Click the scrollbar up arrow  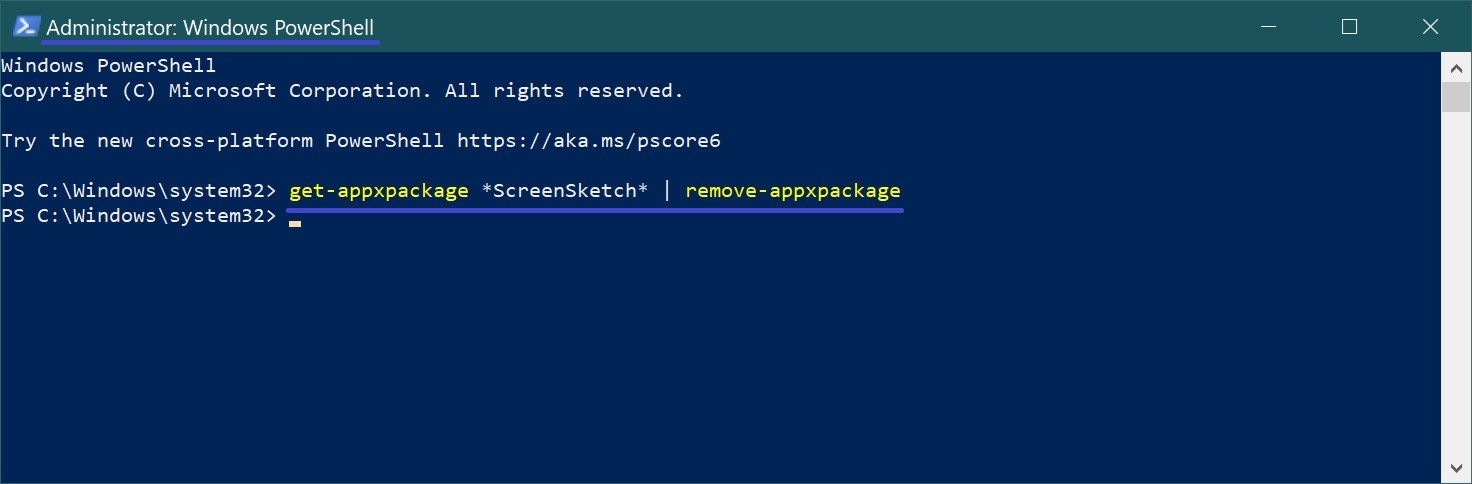[1457, 68]
